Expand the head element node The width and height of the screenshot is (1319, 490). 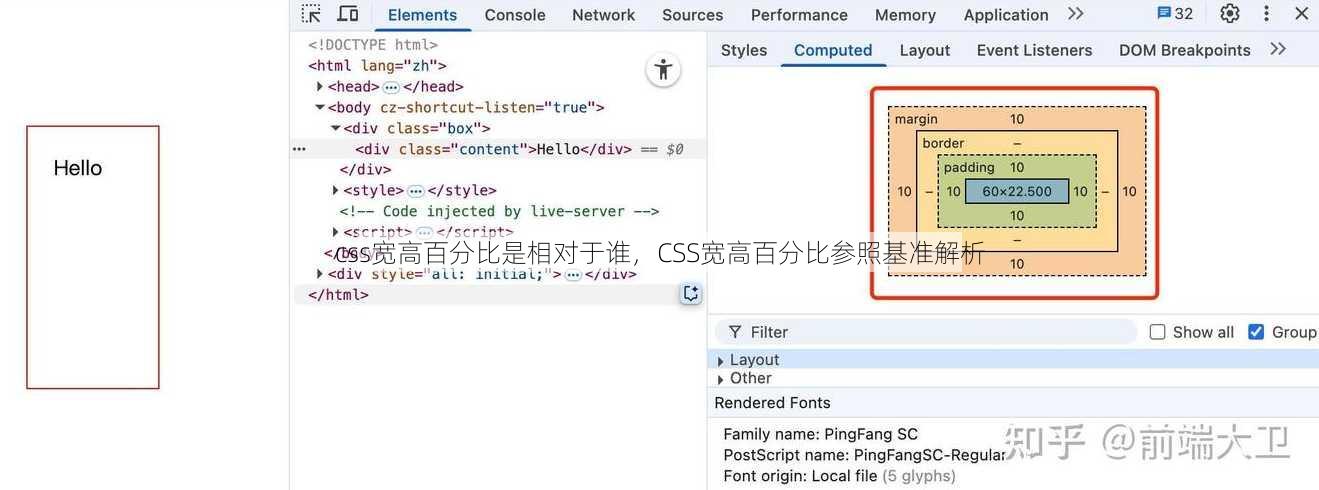pos(320,87)
